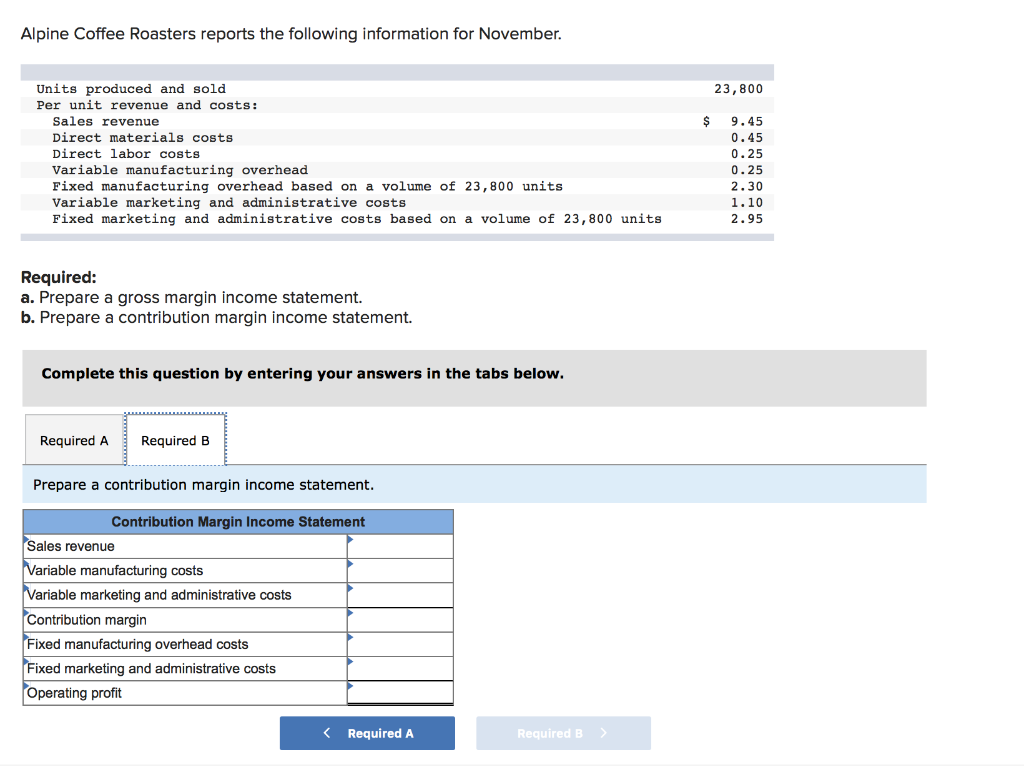The width and height of the screenshot is (1024, 767).
Task: Click the Contribution Margin Income Statement table header
Action: pyautogui.click(x=238, y=522)
